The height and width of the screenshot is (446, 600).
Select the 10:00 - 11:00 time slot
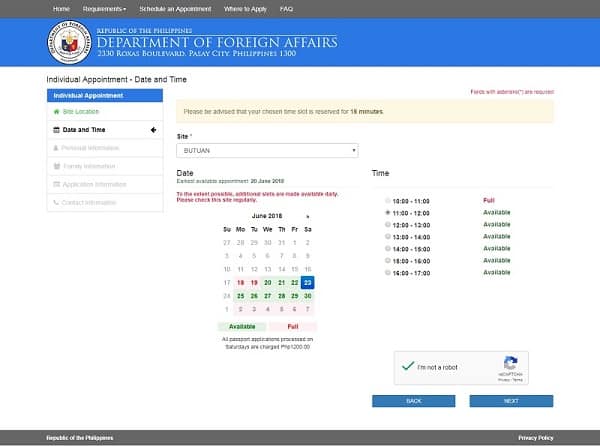click(x=388, y=201)
